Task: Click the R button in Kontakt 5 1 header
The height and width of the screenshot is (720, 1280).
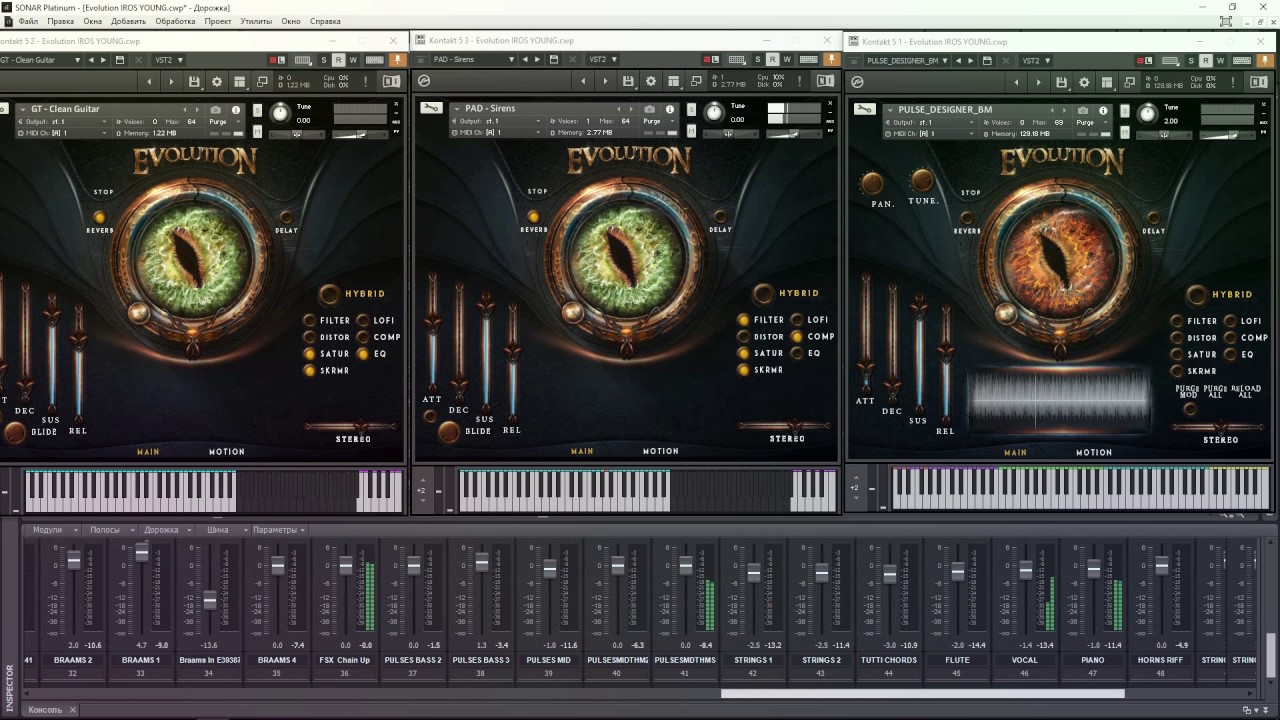Action: click(x=1206, y=60)
